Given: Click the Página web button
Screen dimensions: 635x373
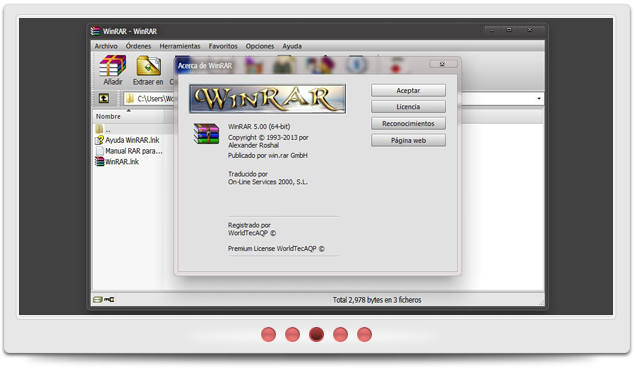Looking at the screenshot, I should (408, 141).
